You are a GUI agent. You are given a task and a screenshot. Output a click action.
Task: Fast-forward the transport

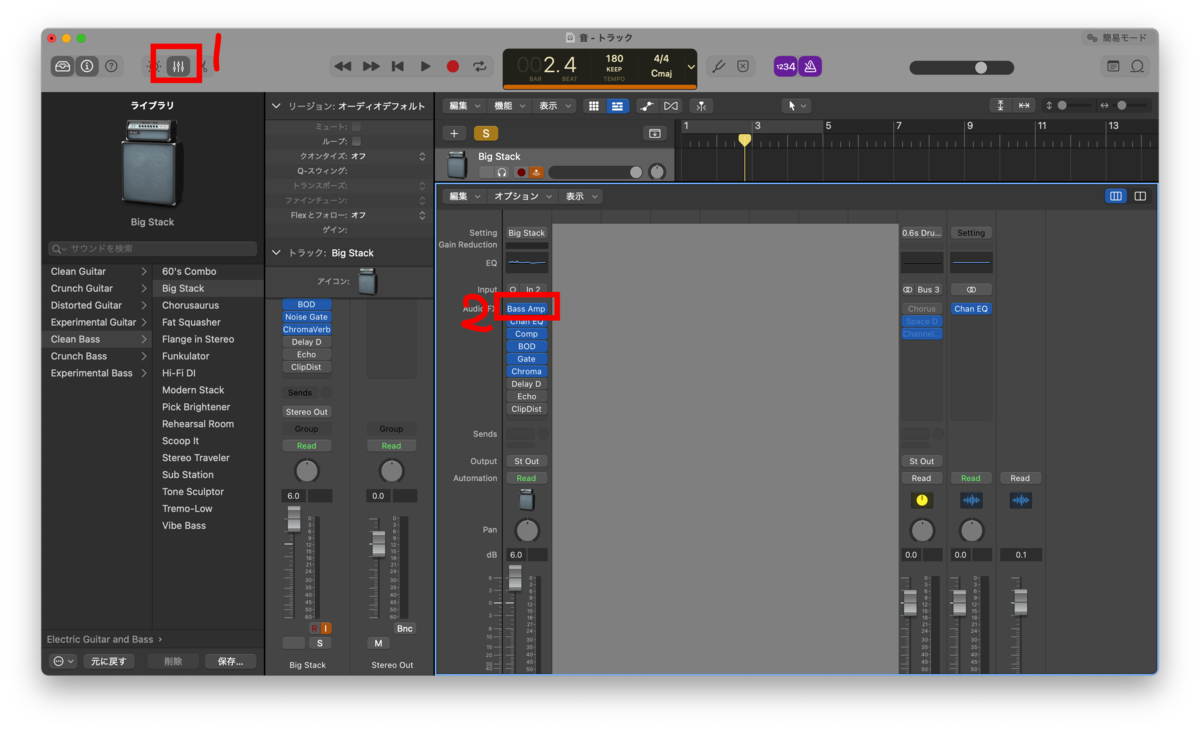(x=371, y=66)
